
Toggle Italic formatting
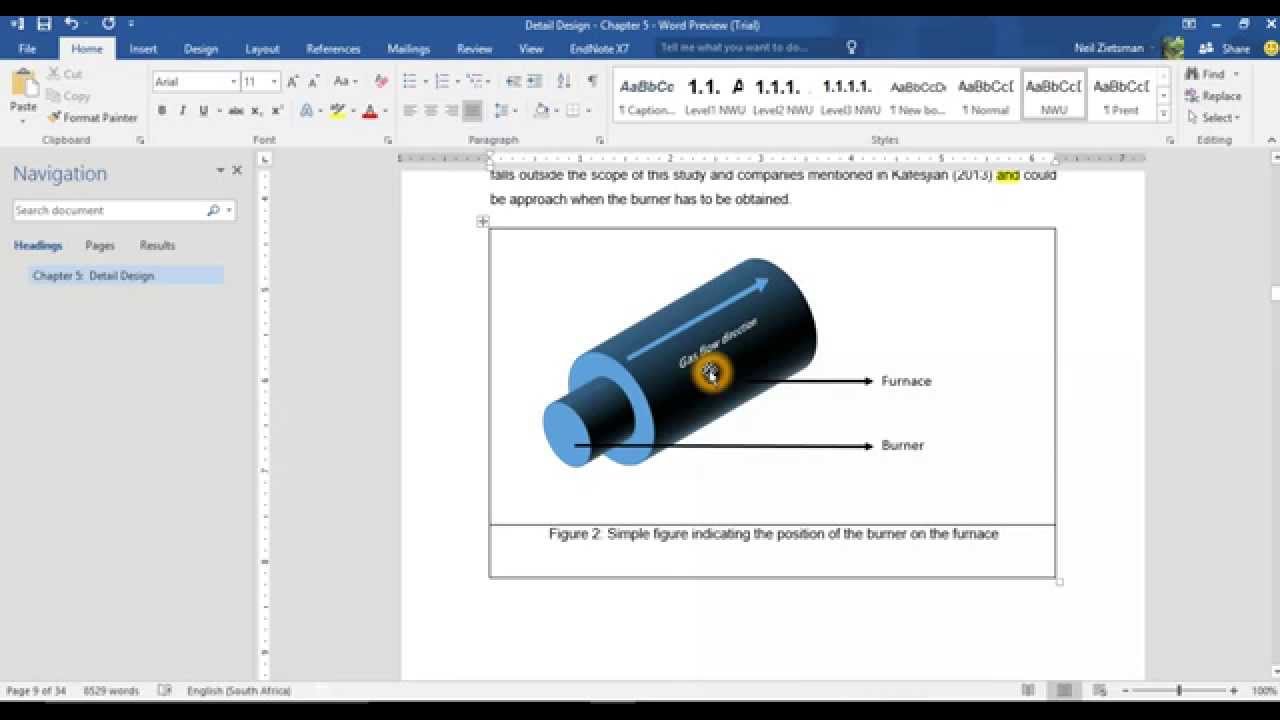(x=182, y=111)
